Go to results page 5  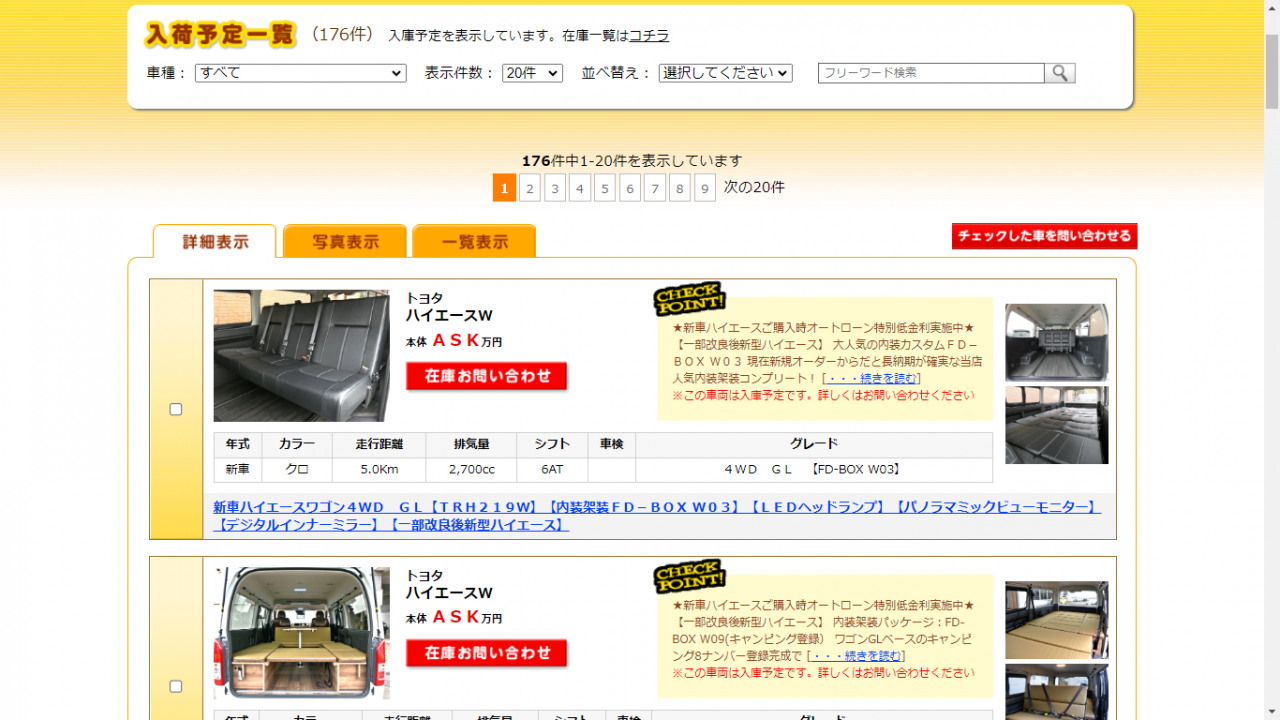click(605, 188)
